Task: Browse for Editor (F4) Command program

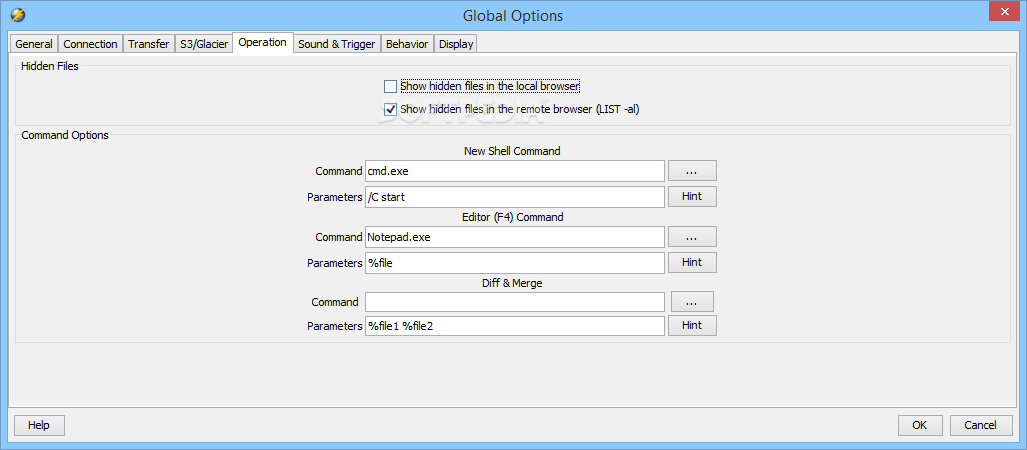Action: (x=692, y=237)
